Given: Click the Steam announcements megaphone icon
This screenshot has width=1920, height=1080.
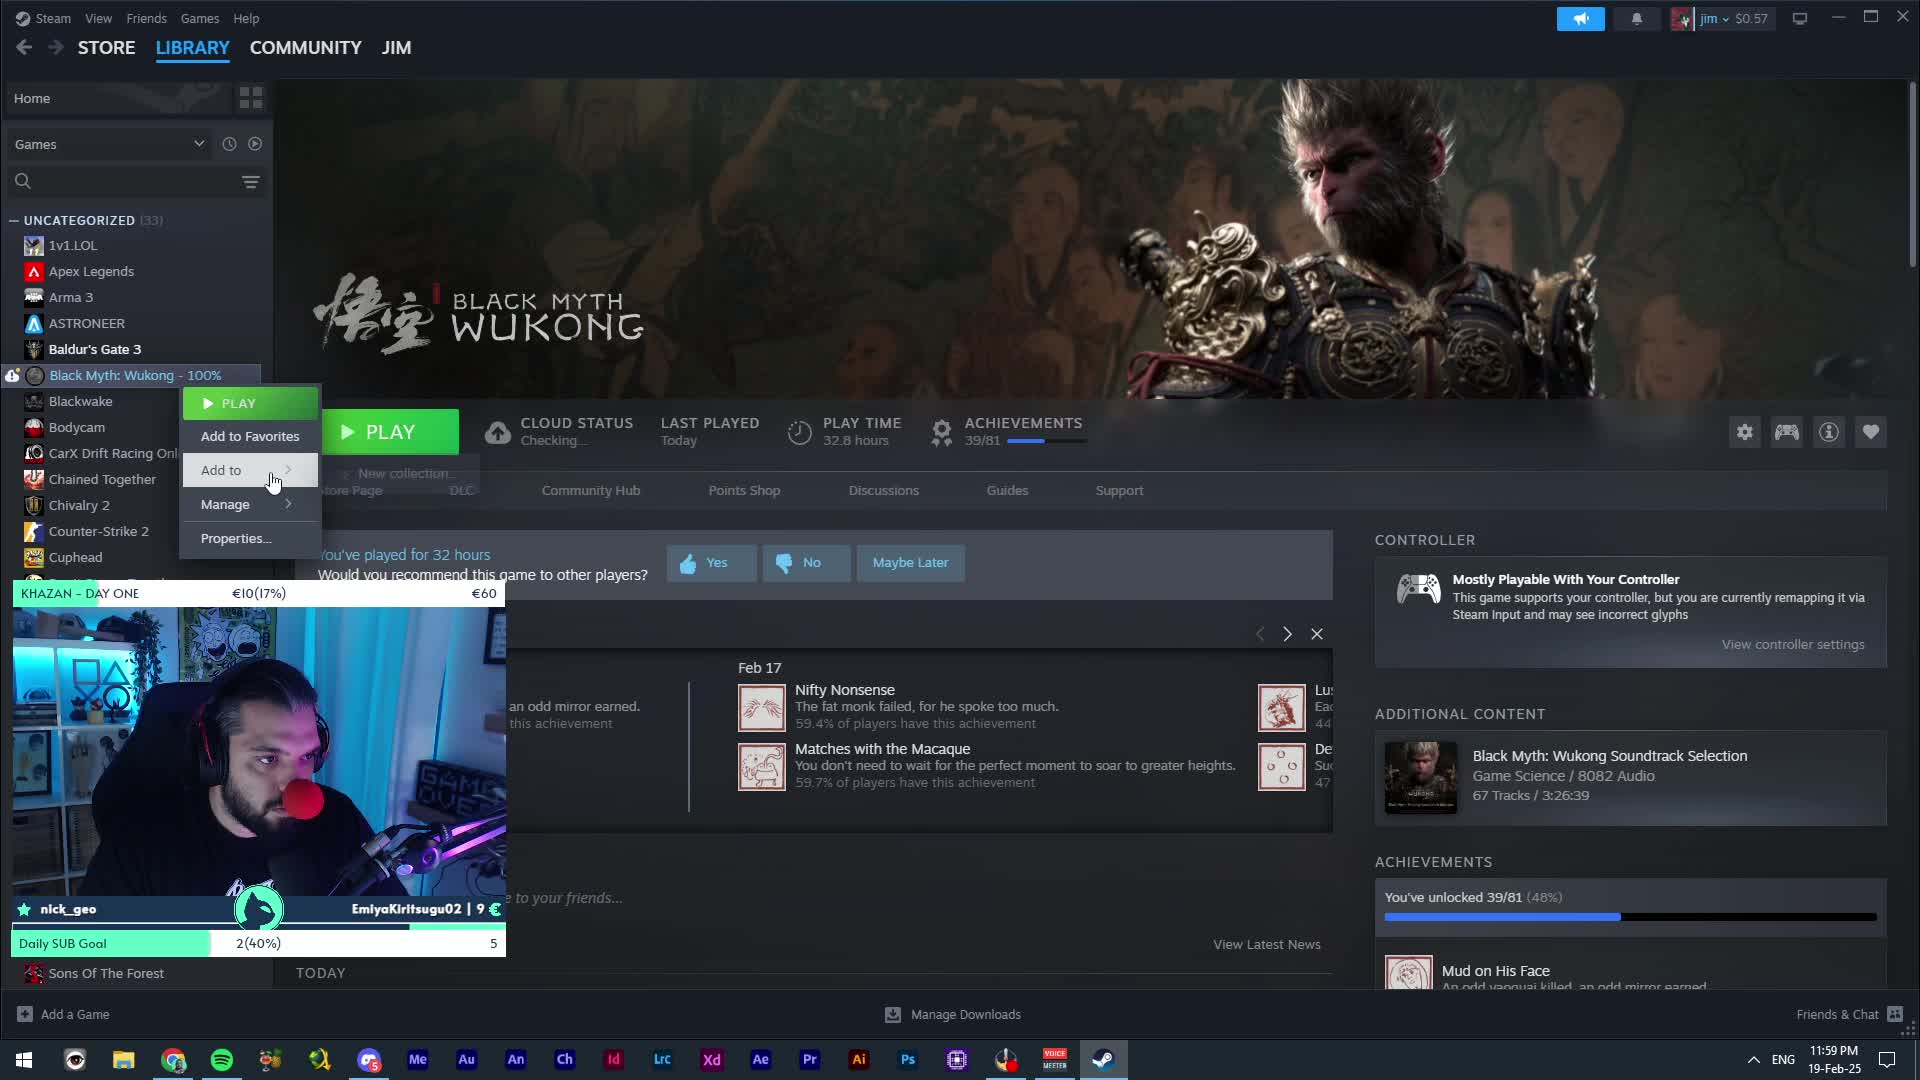Looking at the screenshot, I should click(1580, 19).
